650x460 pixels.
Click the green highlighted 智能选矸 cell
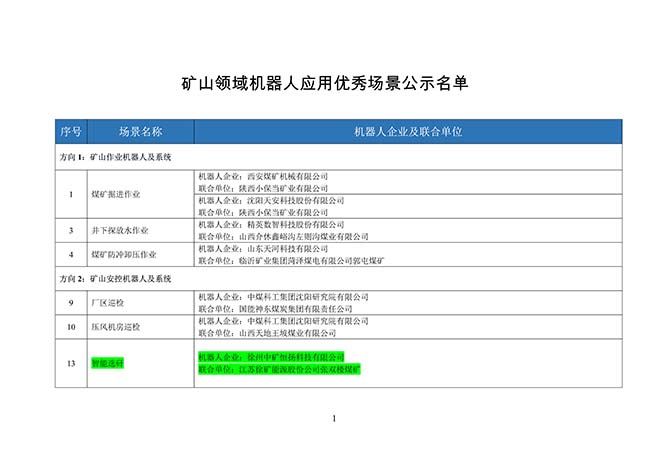point(107,364)
